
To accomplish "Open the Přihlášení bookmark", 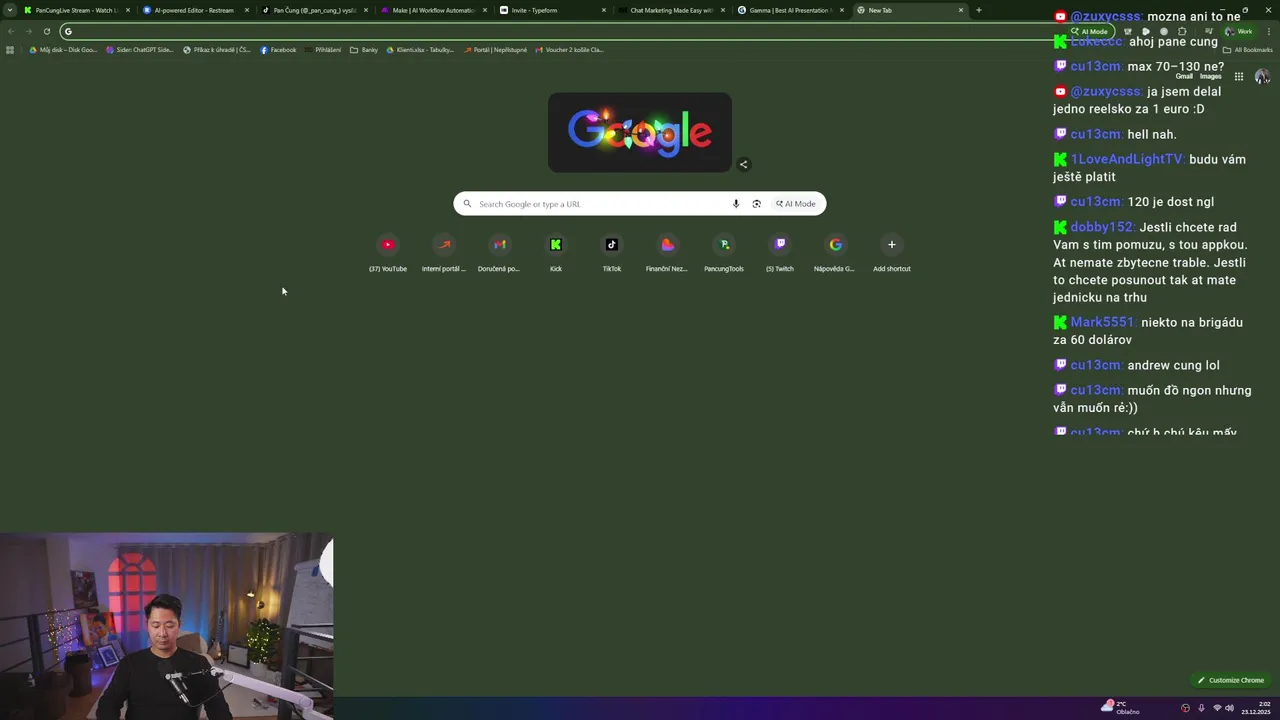I will point(323,49).
